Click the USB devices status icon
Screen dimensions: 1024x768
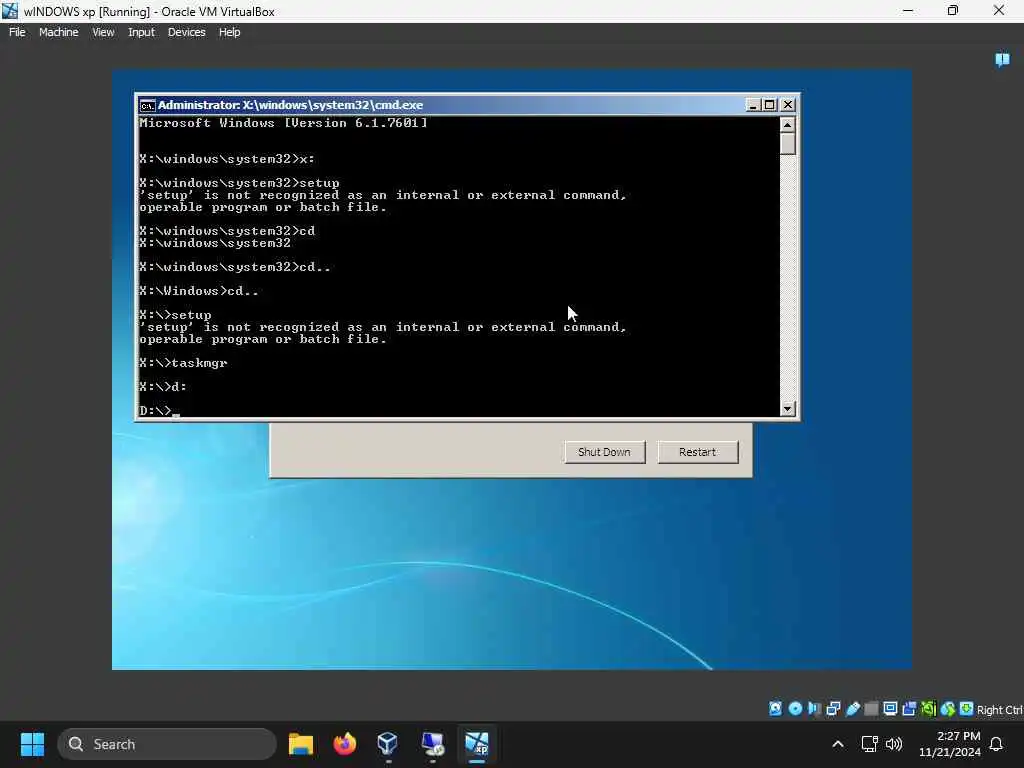[852, 709]
